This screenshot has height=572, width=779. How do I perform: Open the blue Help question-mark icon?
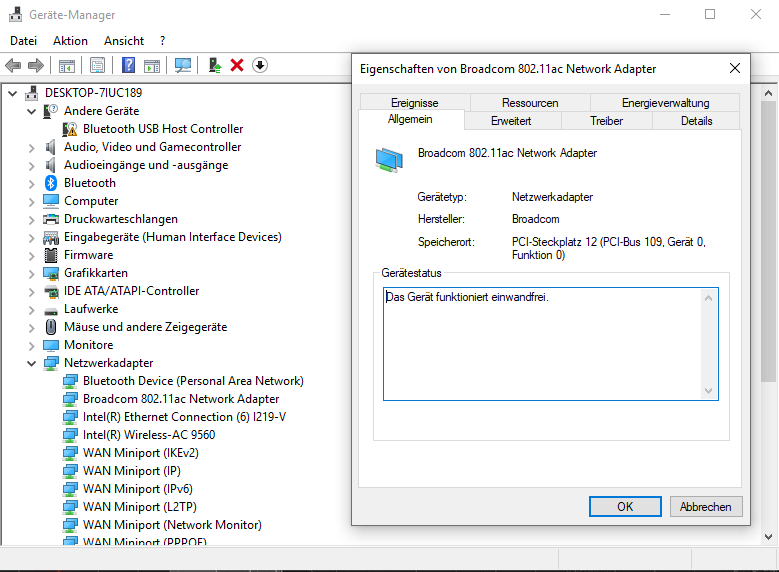[x=128, y=65]
